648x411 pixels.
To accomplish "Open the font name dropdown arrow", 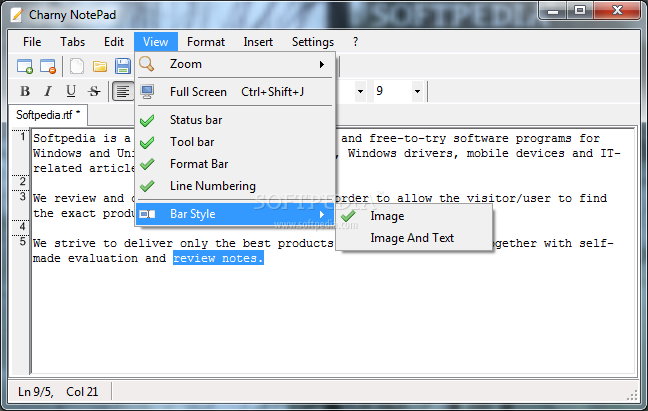I will click(360, 91).
